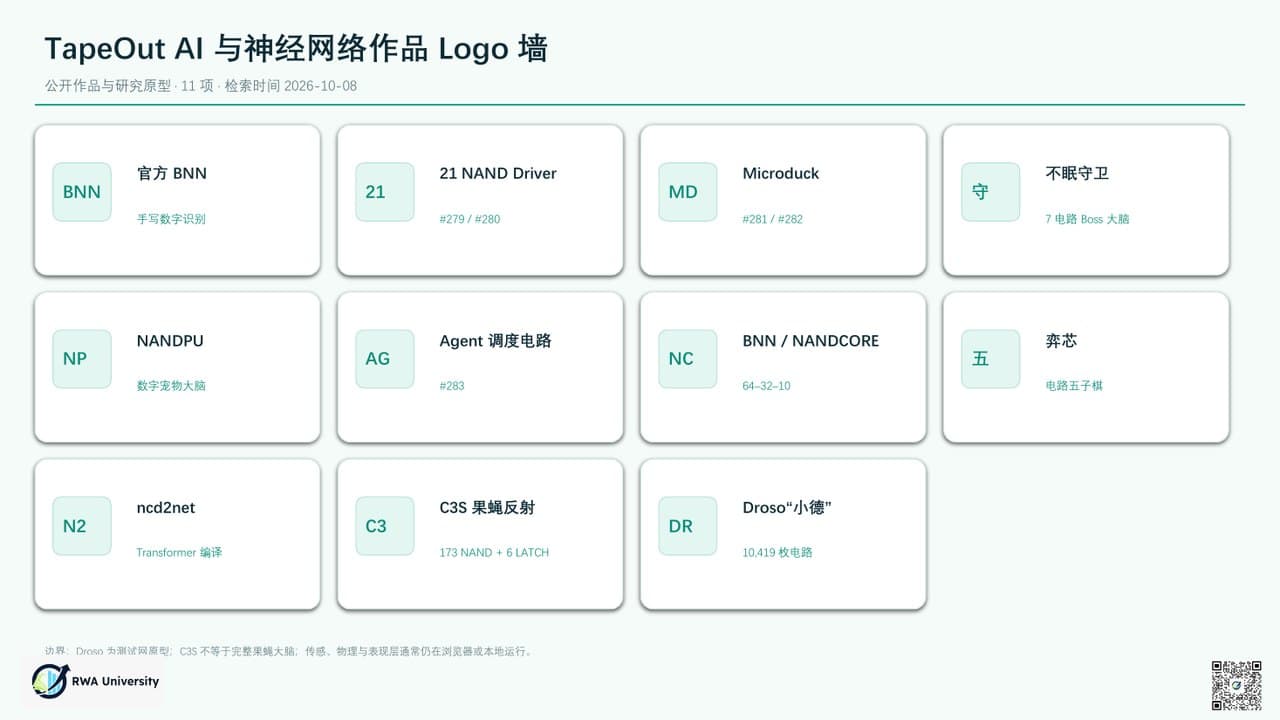1280x720 pixels.
Task: Click the 数字宠物大脑 subtitle
Action: pos(171,385)
